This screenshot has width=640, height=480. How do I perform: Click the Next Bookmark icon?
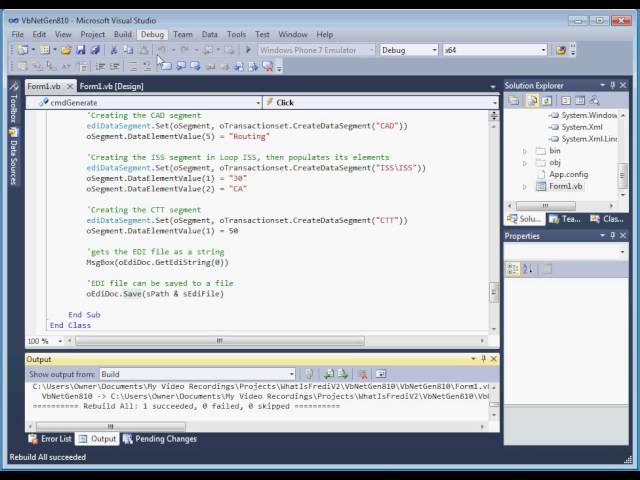click(x=195, y=66)
